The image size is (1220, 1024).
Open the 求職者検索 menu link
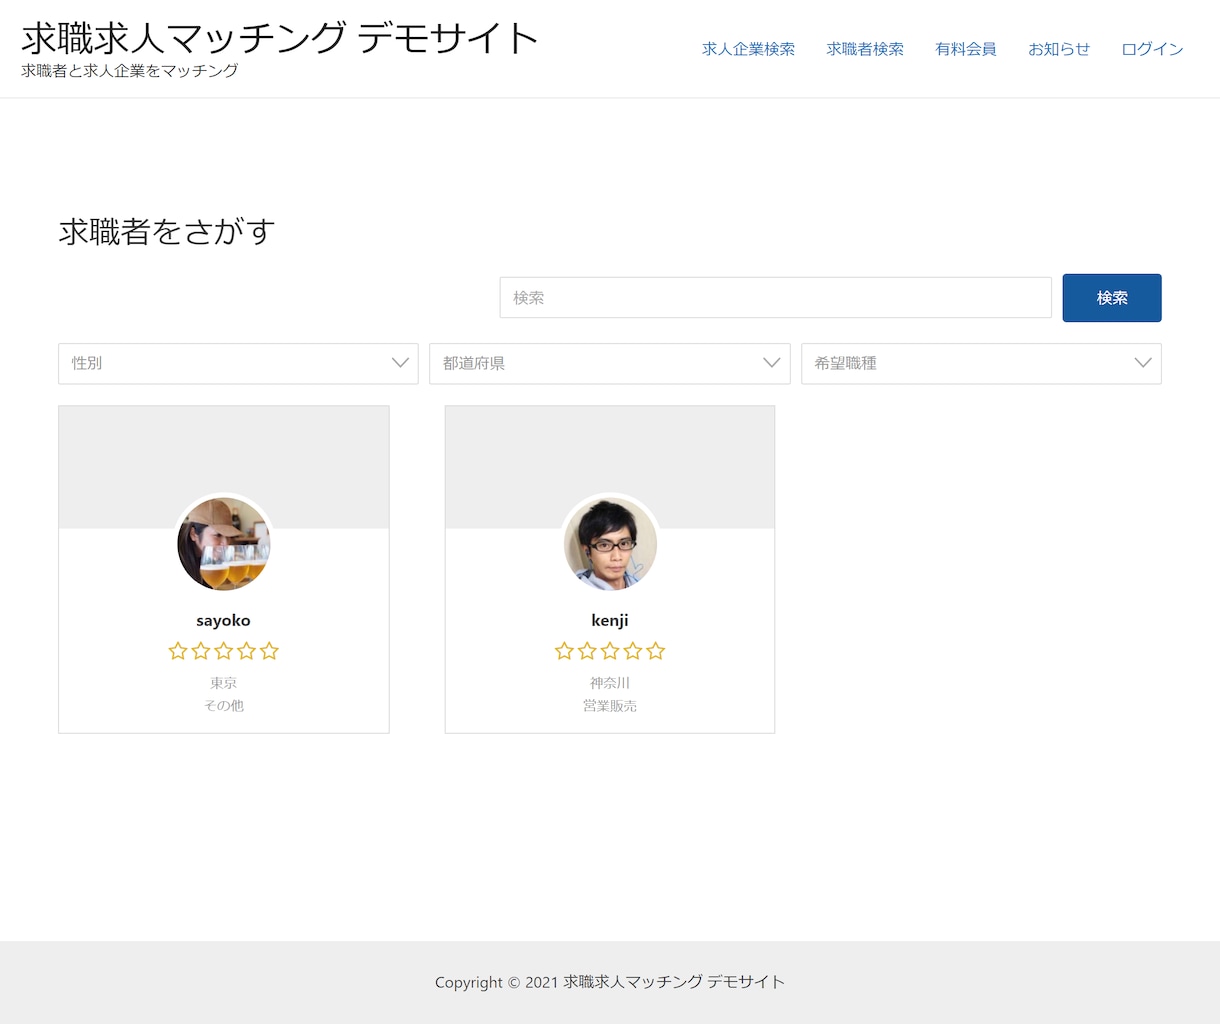(x=865, y=49)
